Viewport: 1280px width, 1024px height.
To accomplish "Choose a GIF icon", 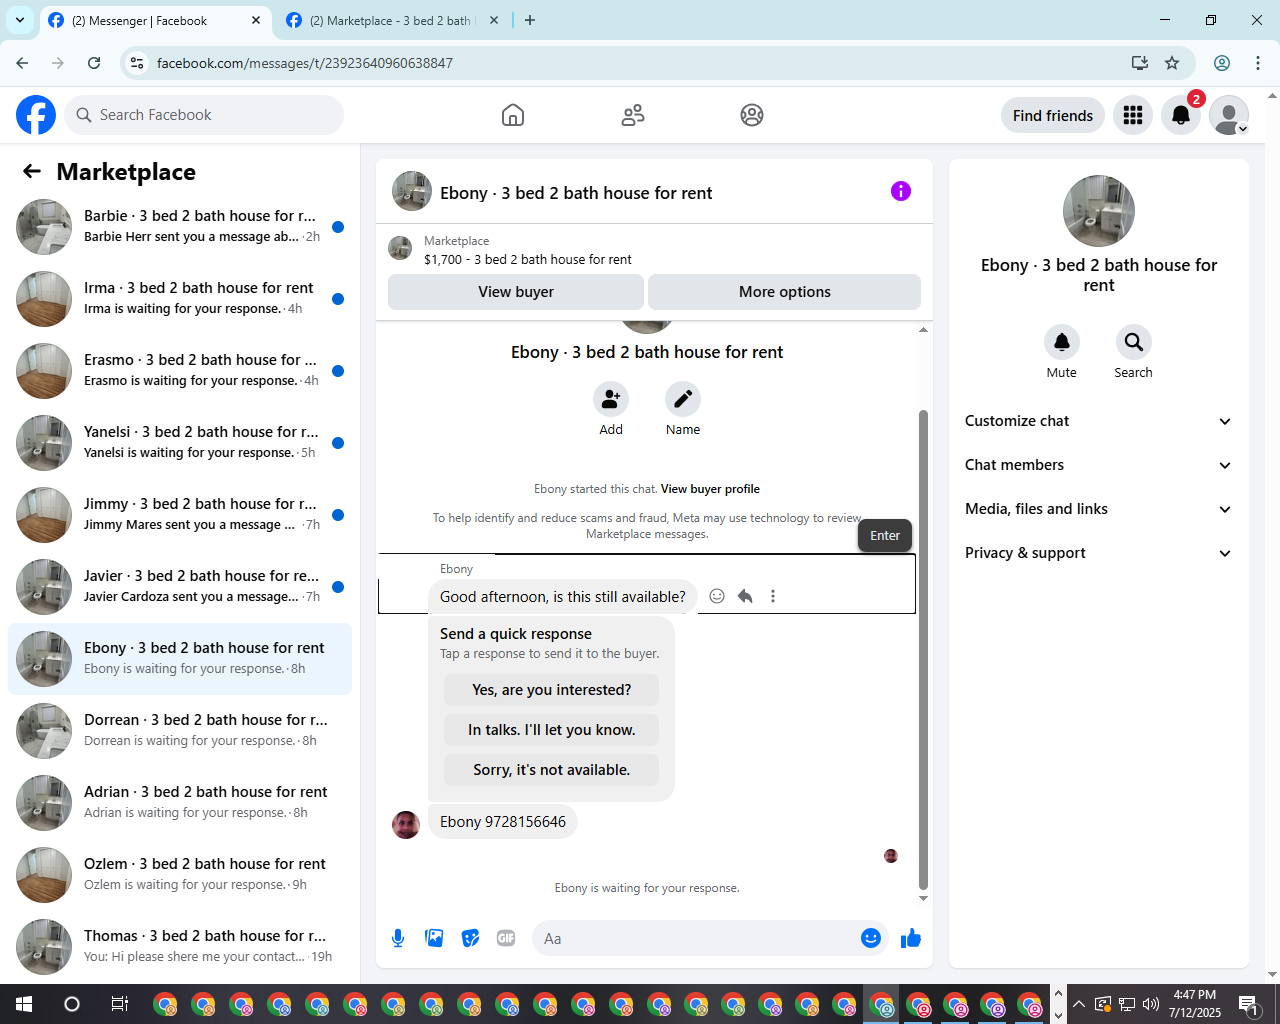I will pos(506,938).
